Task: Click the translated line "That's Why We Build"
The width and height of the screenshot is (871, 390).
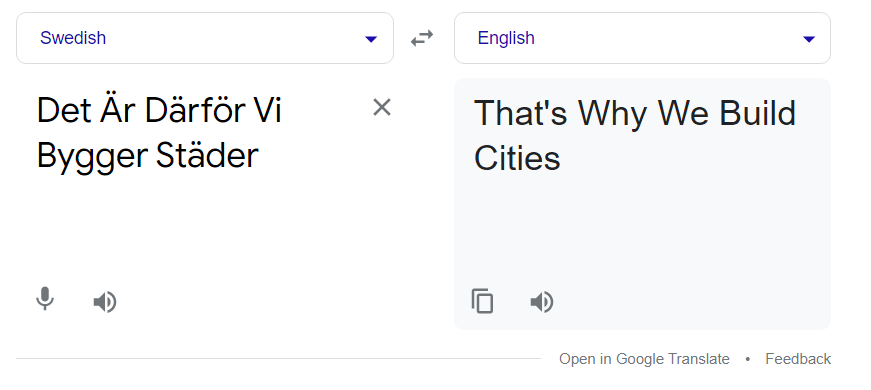Action: pos(635,113)
